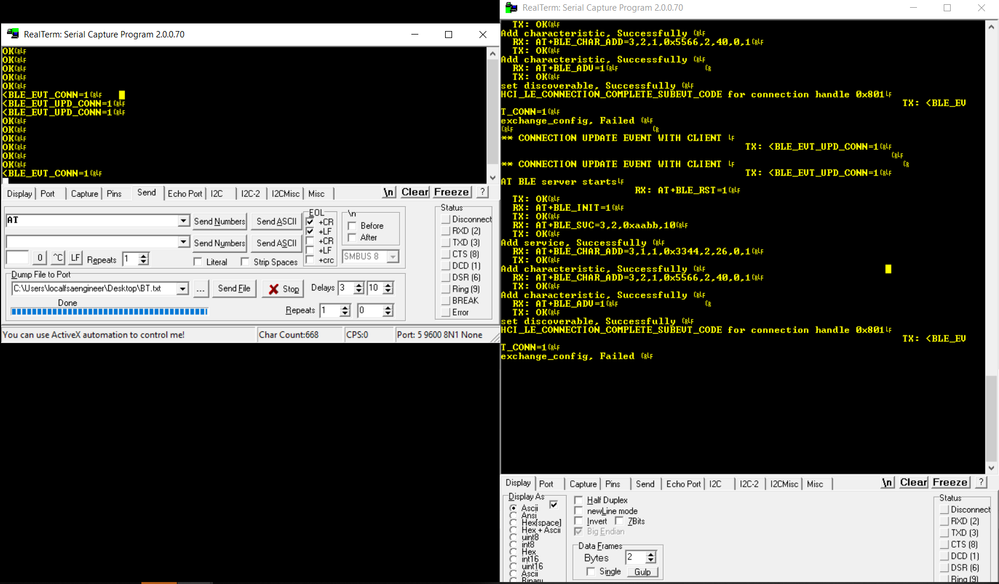Click the red X Stop button in left window
Screen dimensions: 999x584
tap(283, 288)
